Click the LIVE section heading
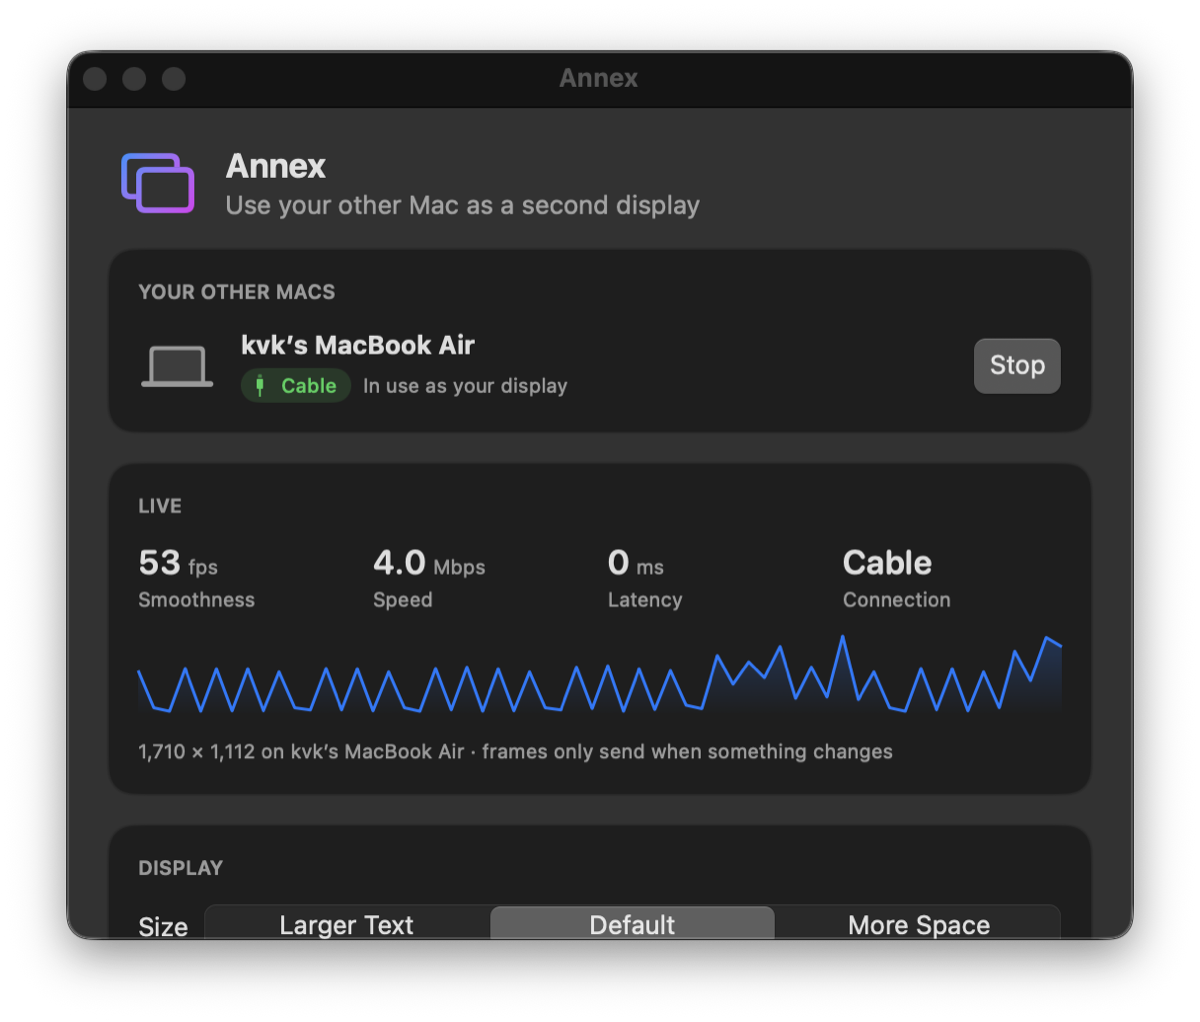Viewport: 1200px width, 1022px height. pyautogui.click(x=160, y=506)
